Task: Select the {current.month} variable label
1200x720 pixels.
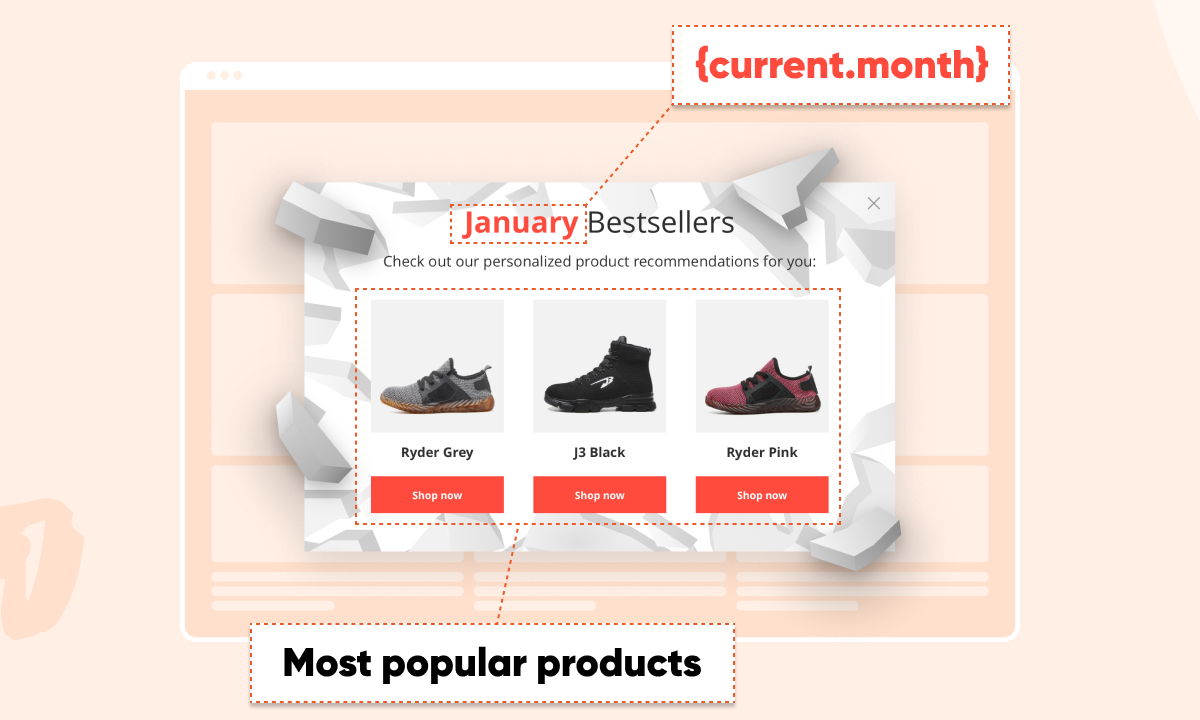Action: point(841,65)
